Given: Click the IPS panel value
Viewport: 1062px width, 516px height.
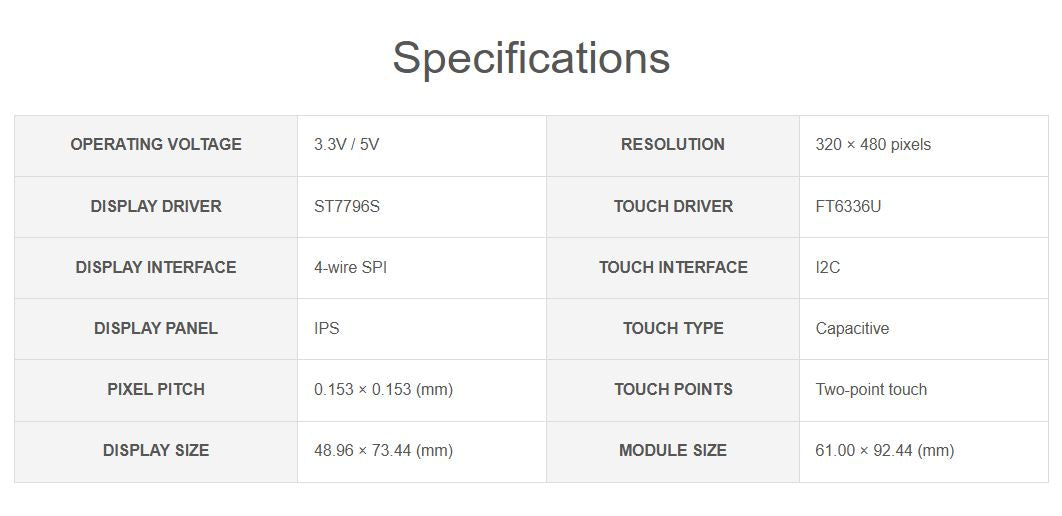Looking at the screenshot, I should (x=327, y=329).
